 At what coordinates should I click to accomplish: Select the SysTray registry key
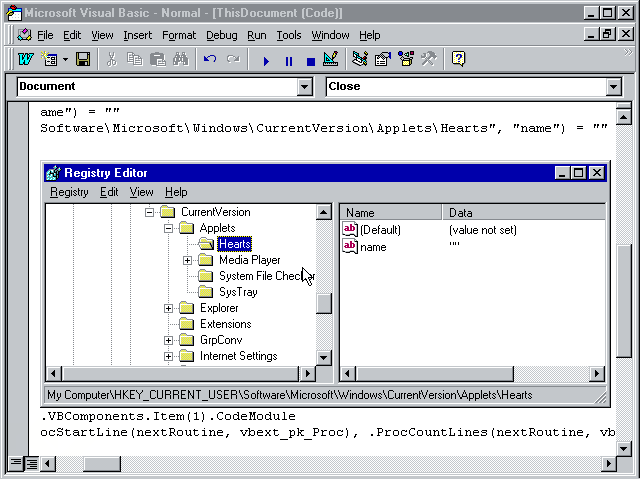(238, 292)
